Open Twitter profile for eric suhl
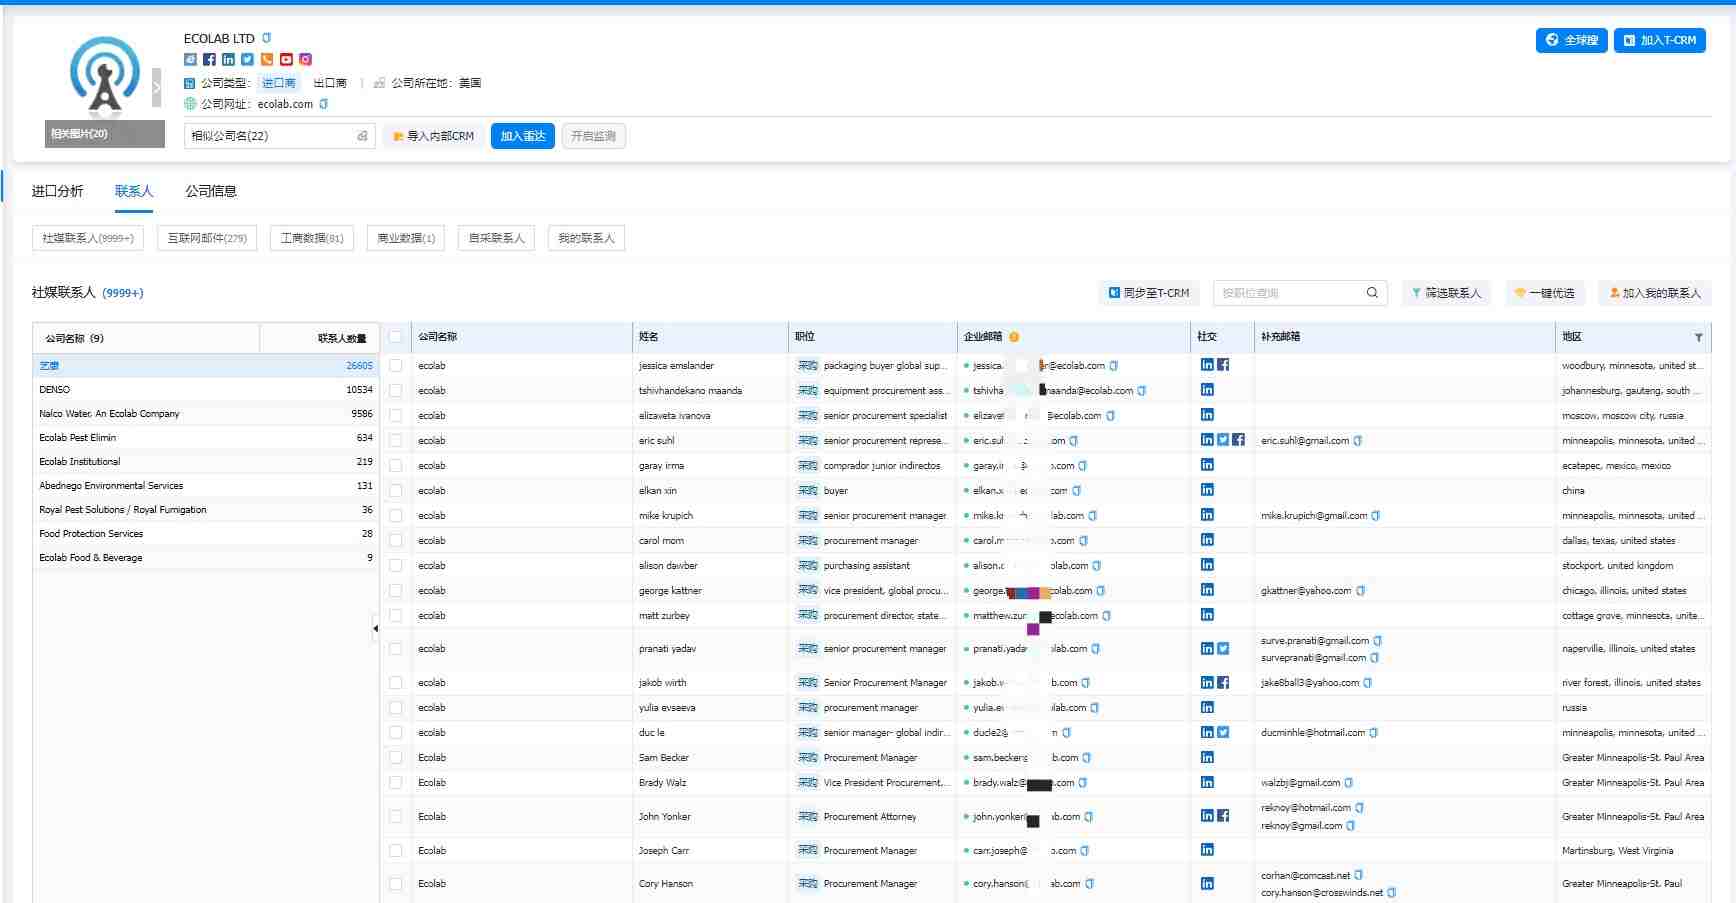Image resolution: width=1736 pixels, height=903 pixels. [x=1223, y=440]
